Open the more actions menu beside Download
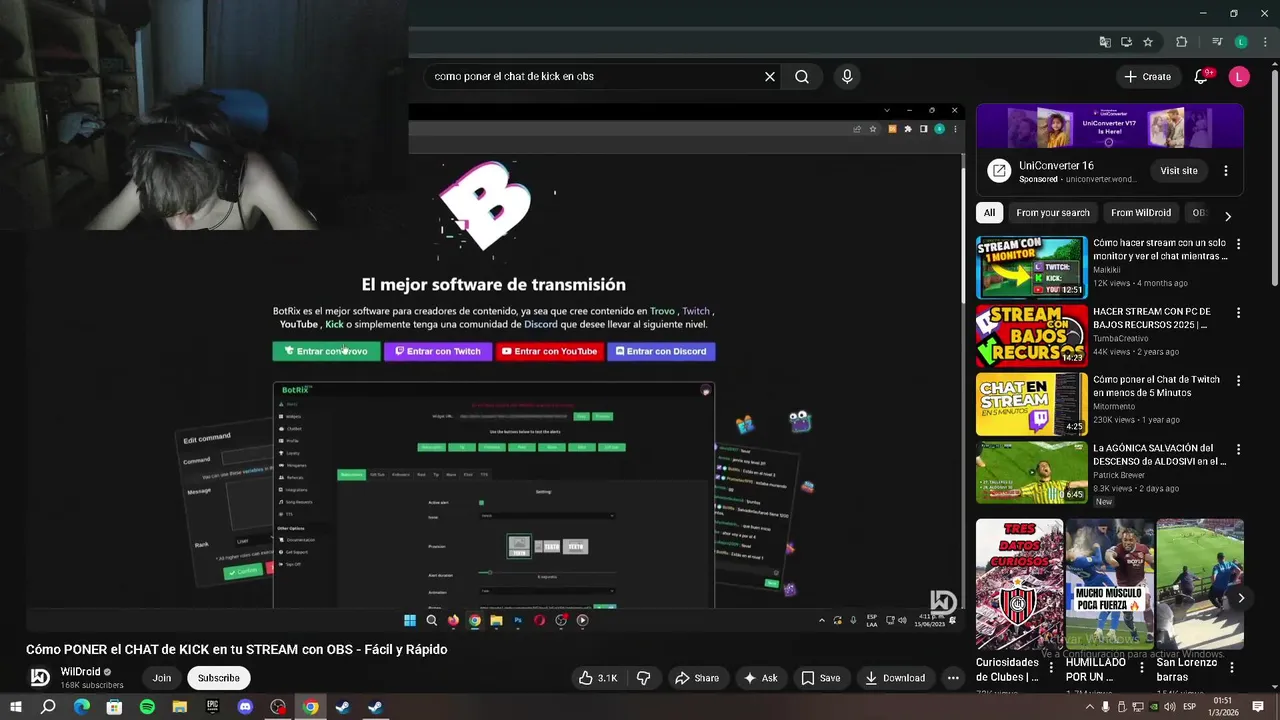This screenshot has height=720, width=1280. [953, 678]
